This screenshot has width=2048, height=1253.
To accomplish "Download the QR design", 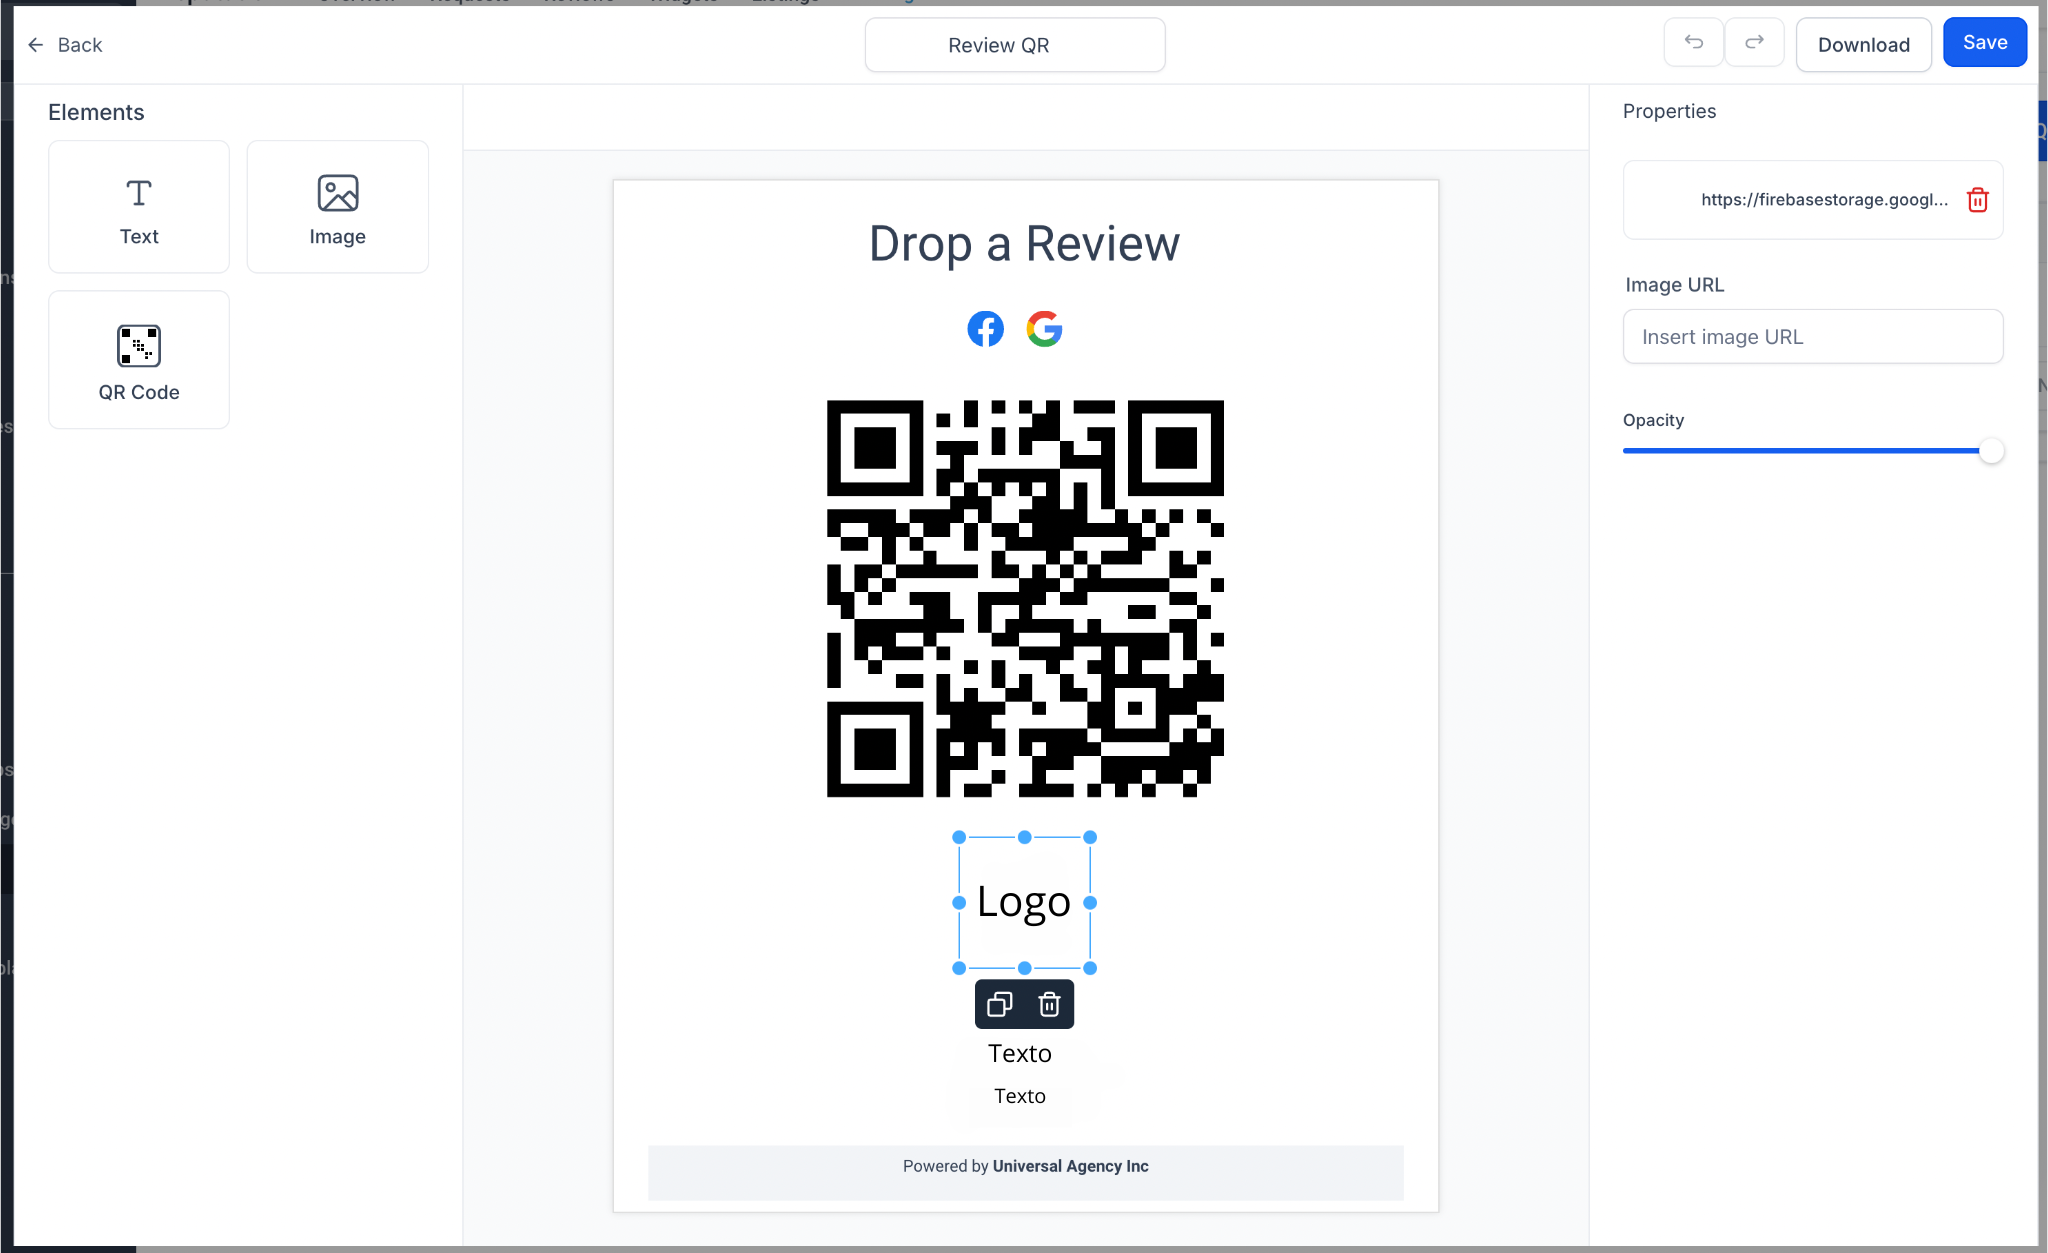I will (1863, 45).
